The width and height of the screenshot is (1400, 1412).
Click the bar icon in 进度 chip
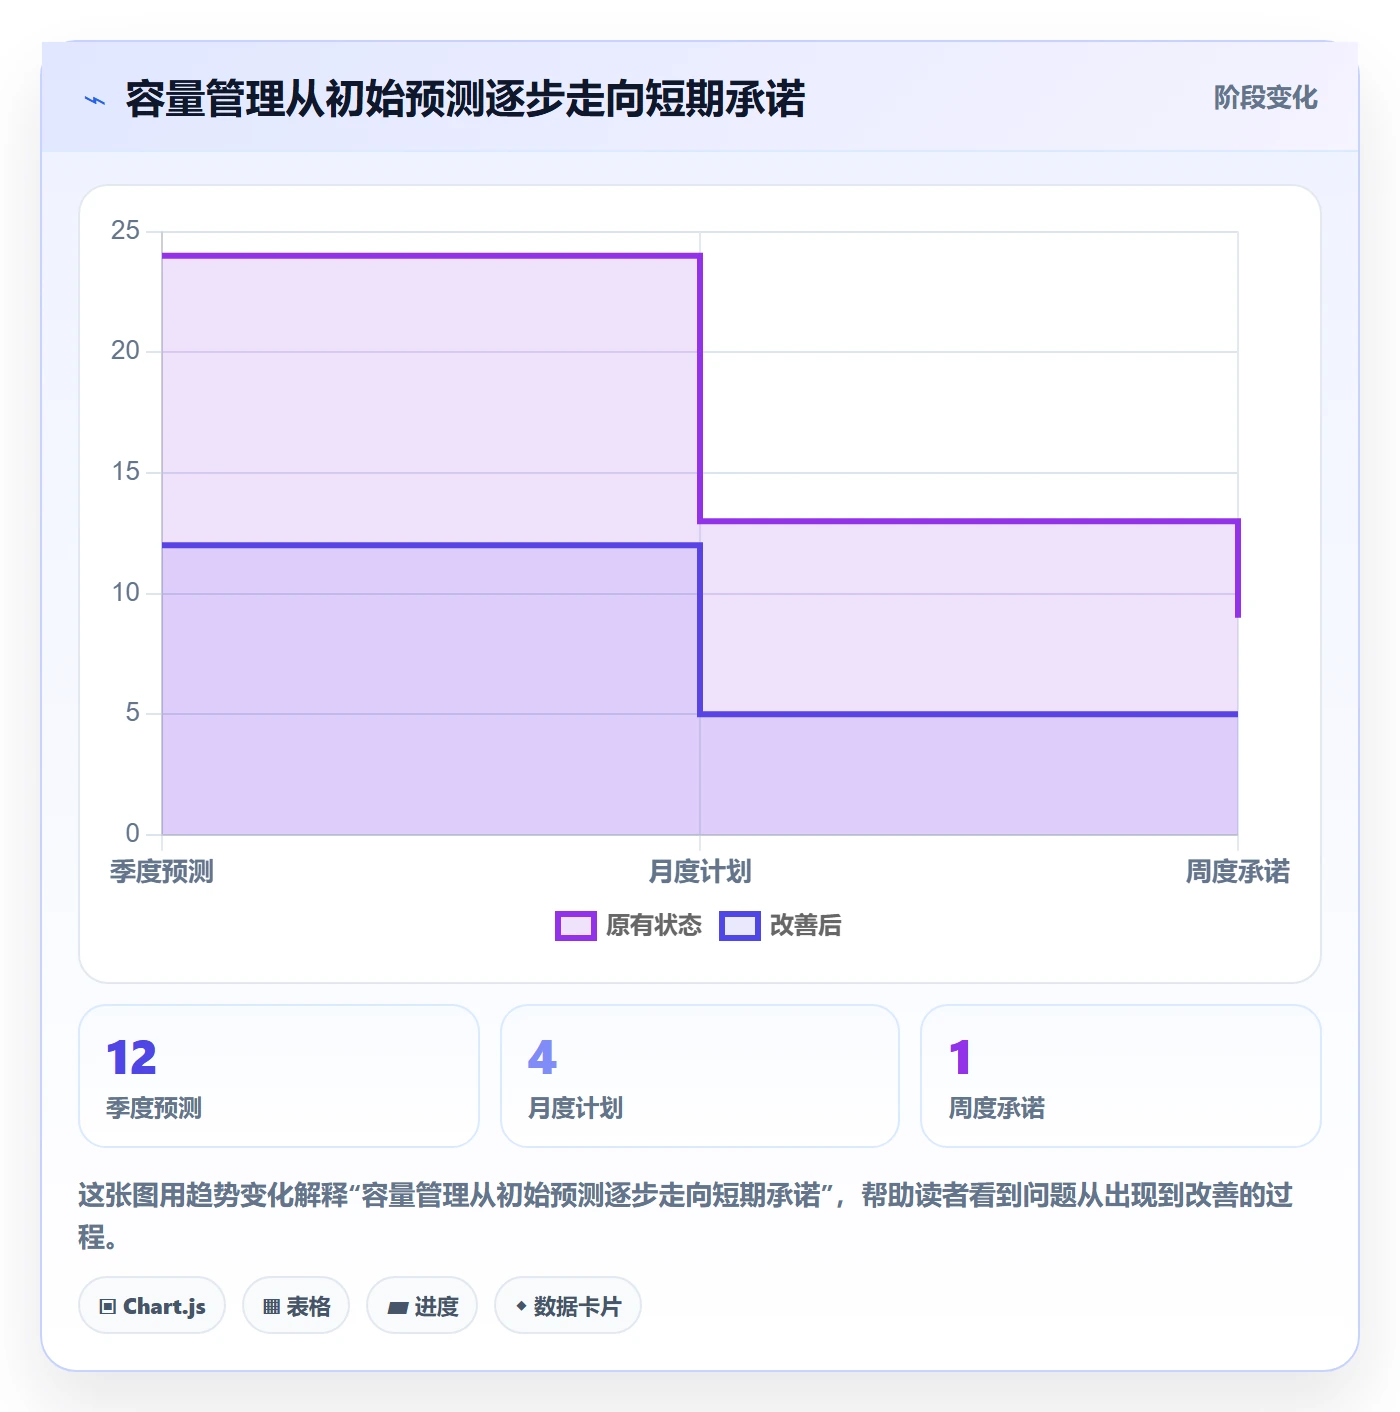click(397, 1308)
